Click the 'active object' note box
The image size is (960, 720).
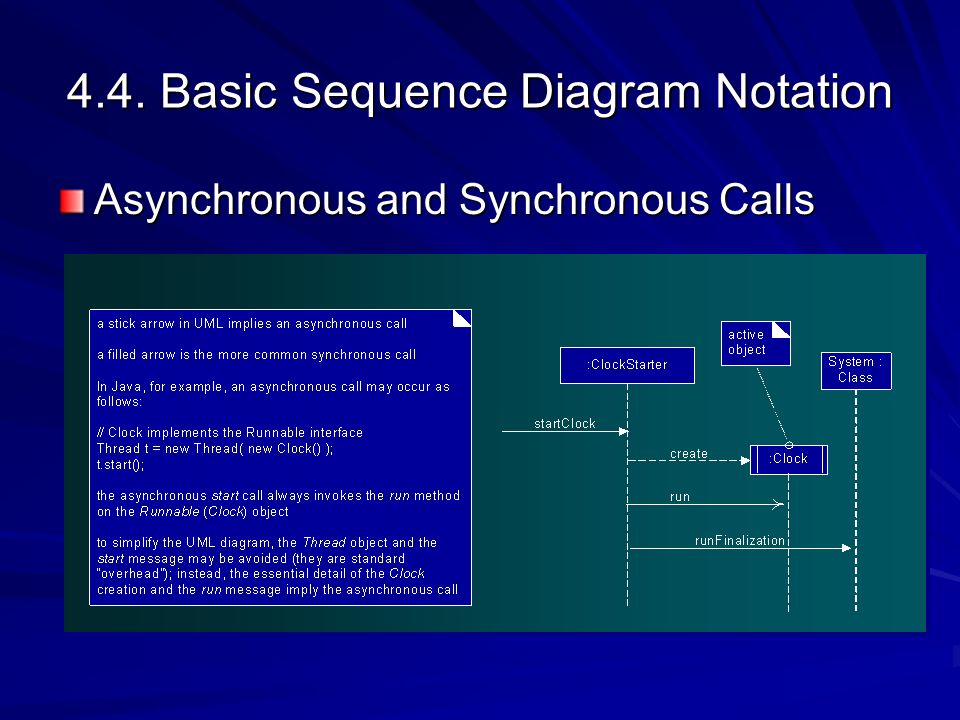(756, 343)
